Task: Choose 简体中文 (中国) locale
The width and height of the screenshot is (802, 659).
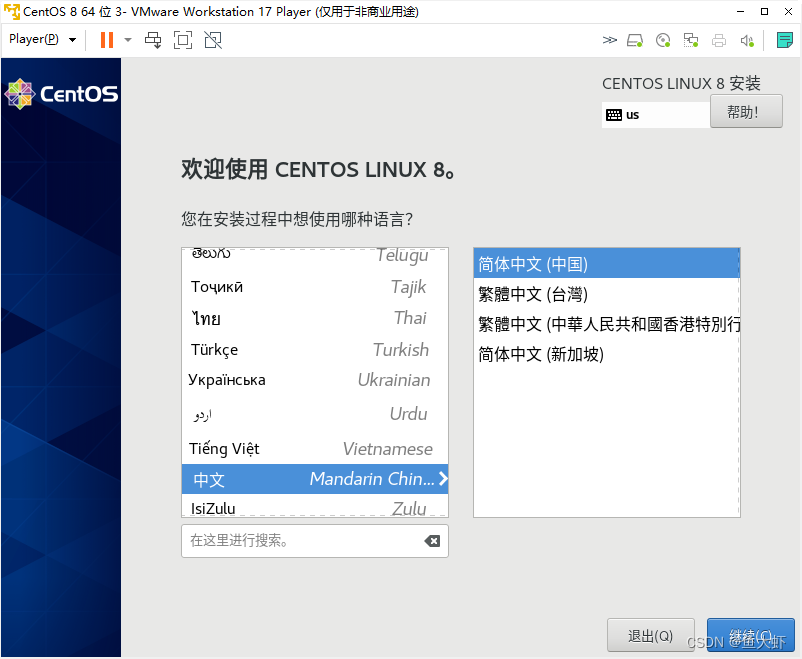Action: 607,264
